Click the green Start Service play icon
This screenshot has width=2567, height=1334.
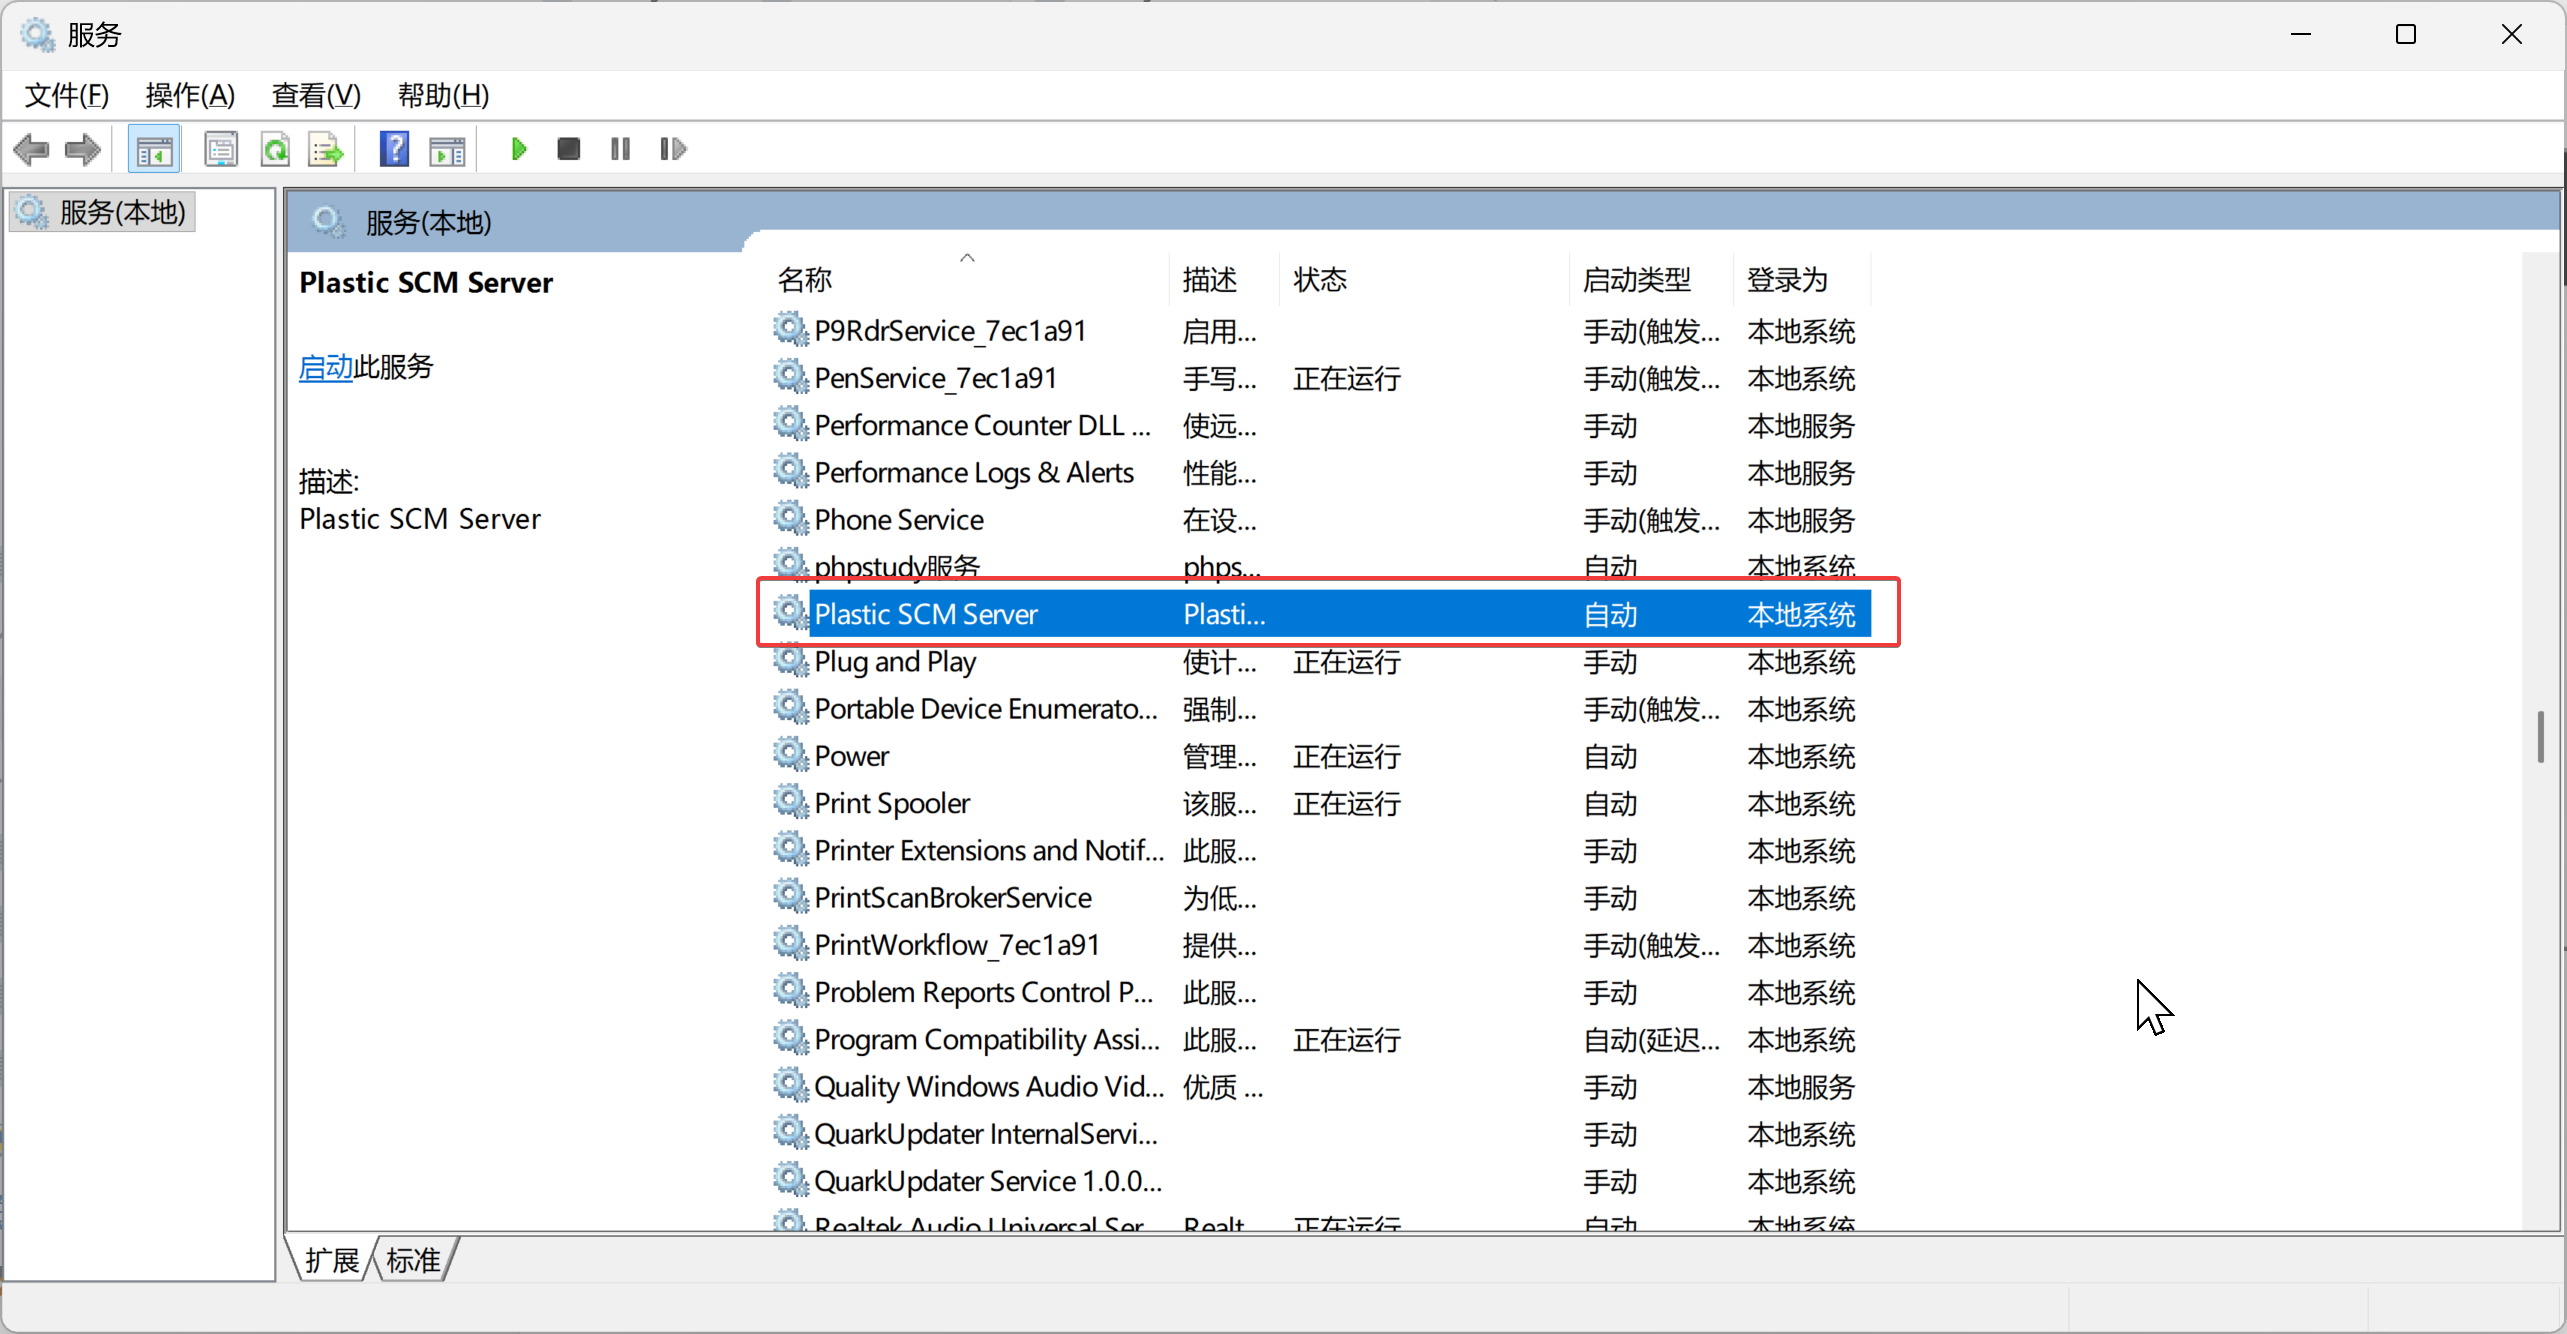518,150
